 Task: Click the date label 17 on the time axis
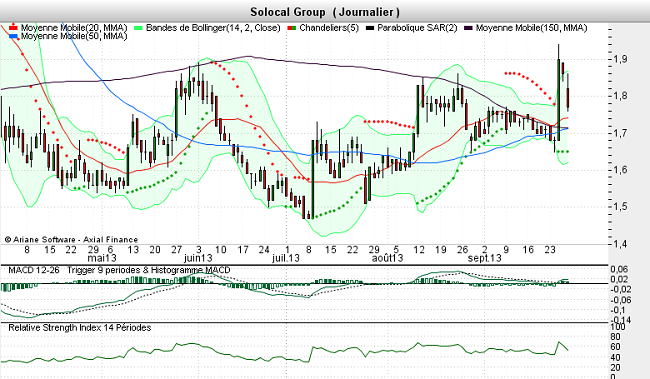[x=243, y=250]
